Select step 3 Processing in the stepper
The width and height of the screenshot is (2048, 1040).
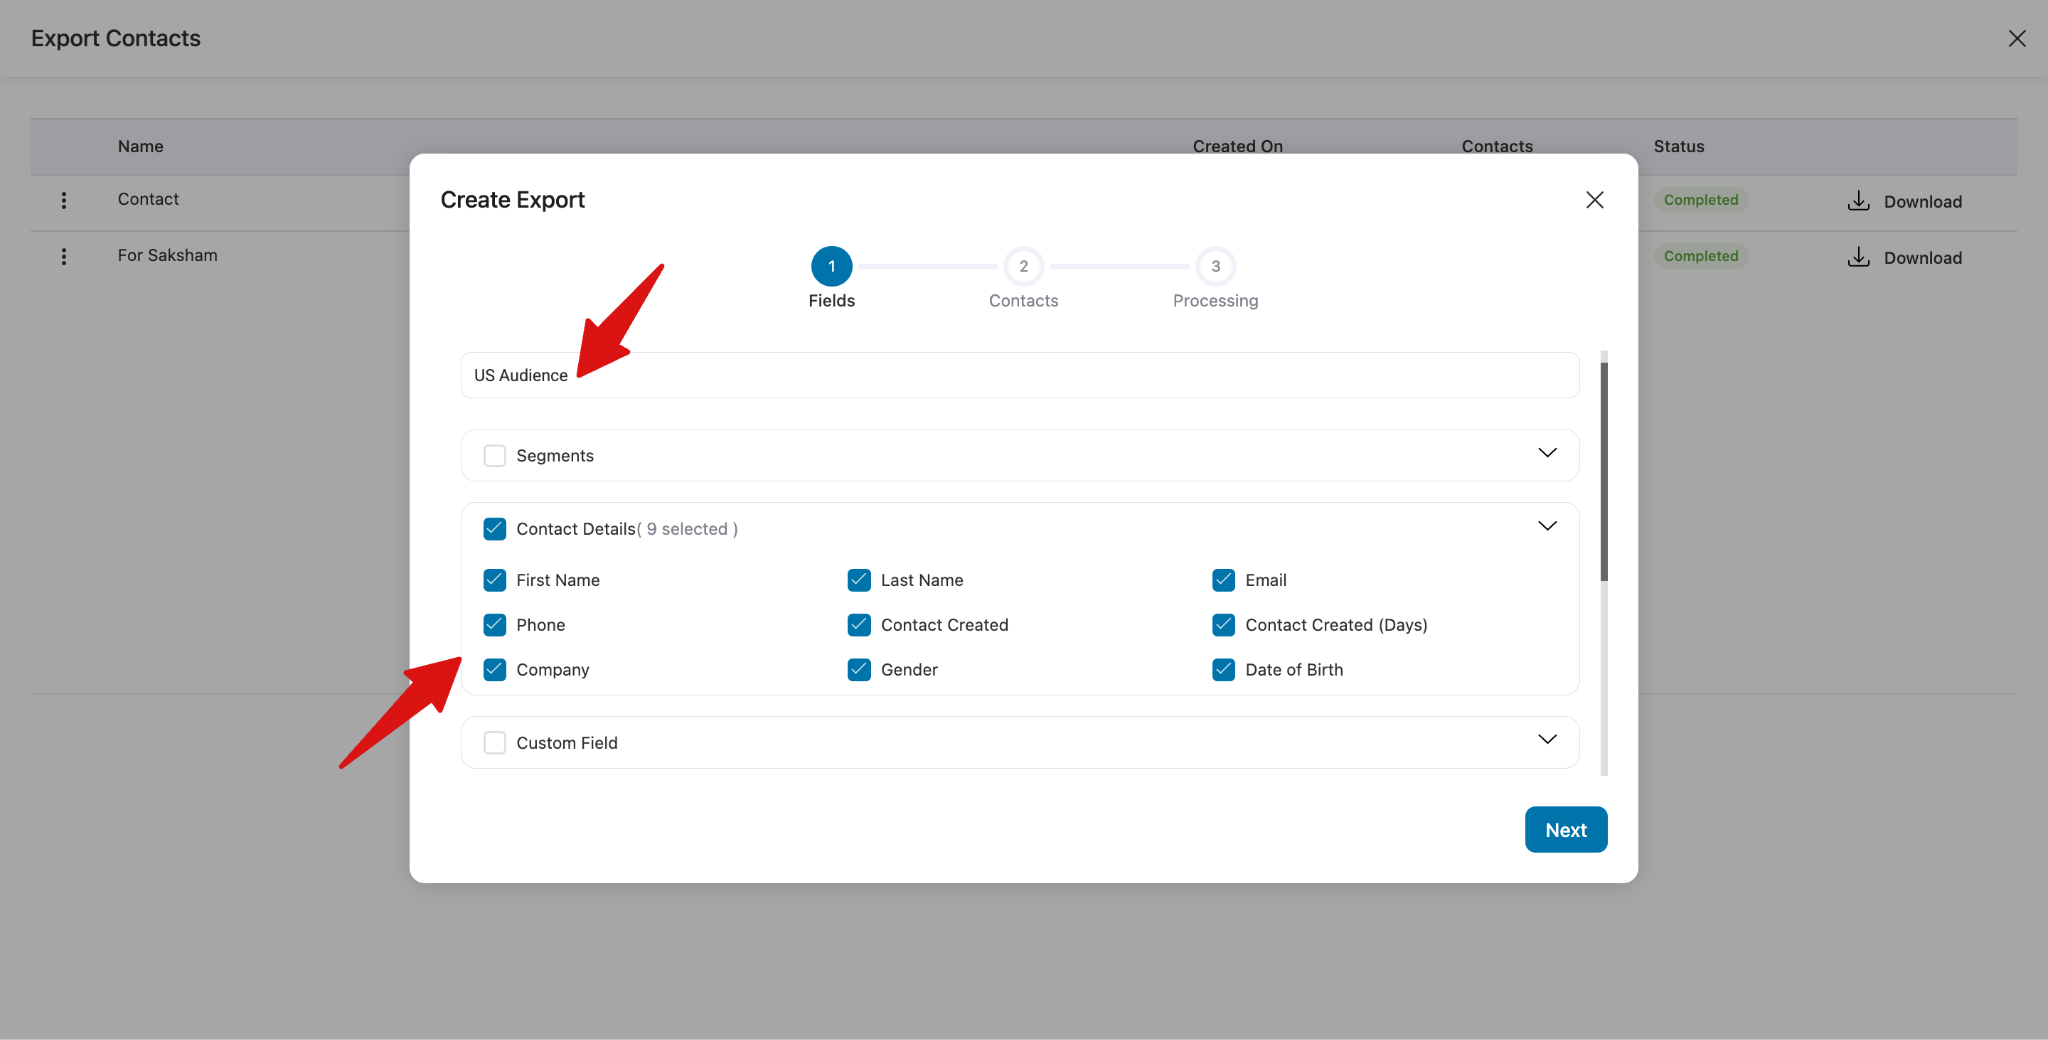[1215, 266]
